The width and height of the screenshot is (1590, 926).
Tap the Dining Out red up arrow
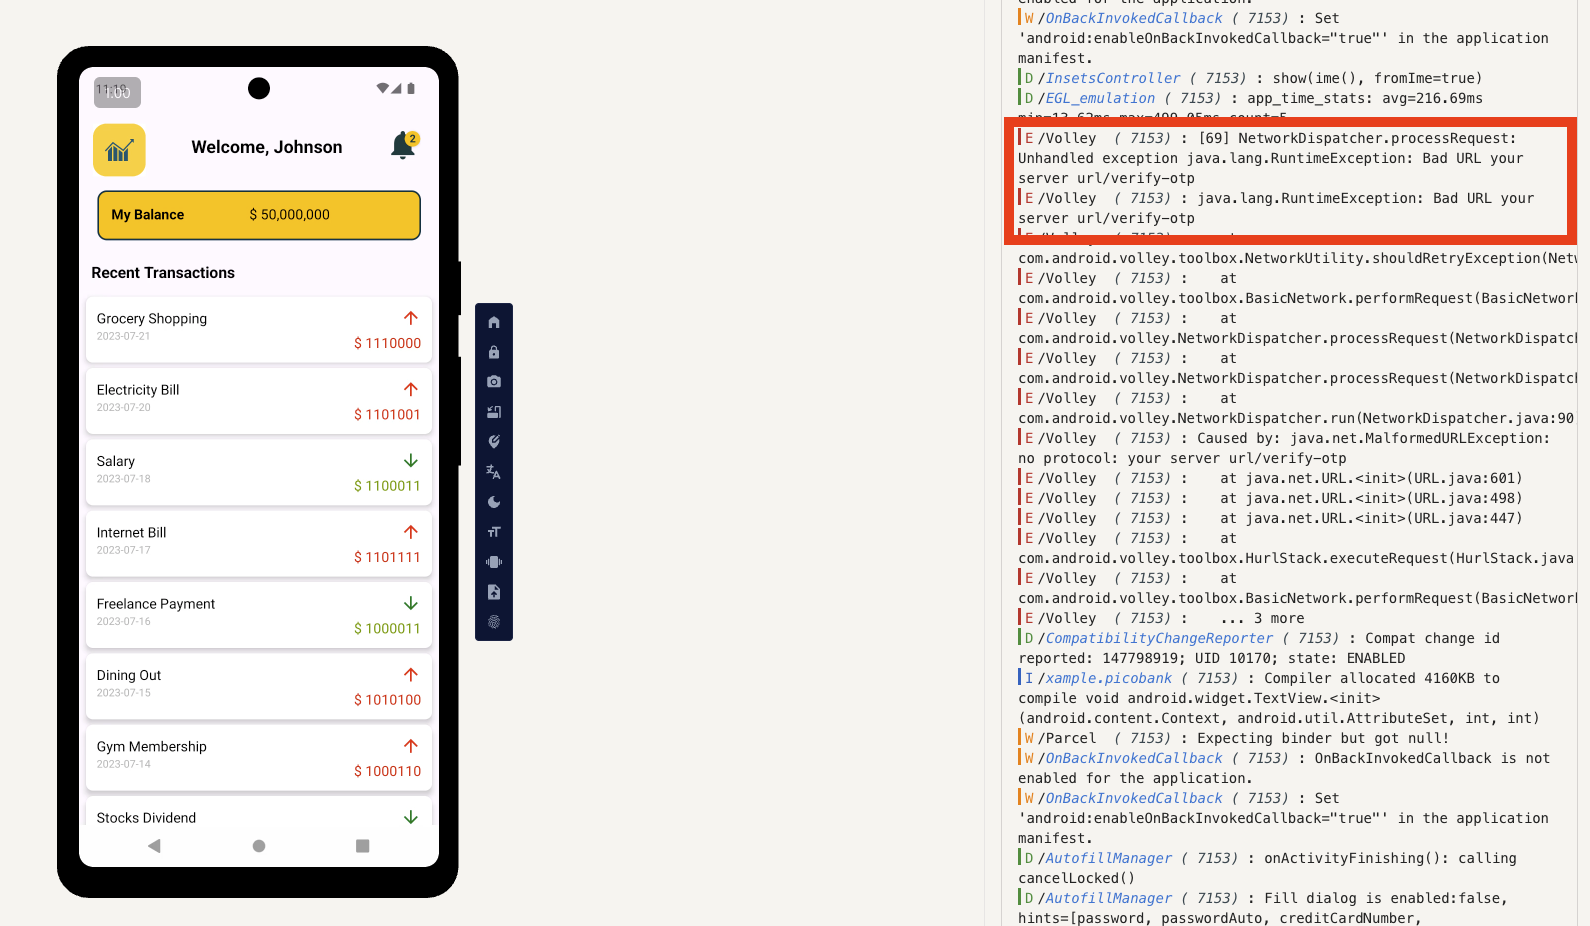click(x=411, y=675)
